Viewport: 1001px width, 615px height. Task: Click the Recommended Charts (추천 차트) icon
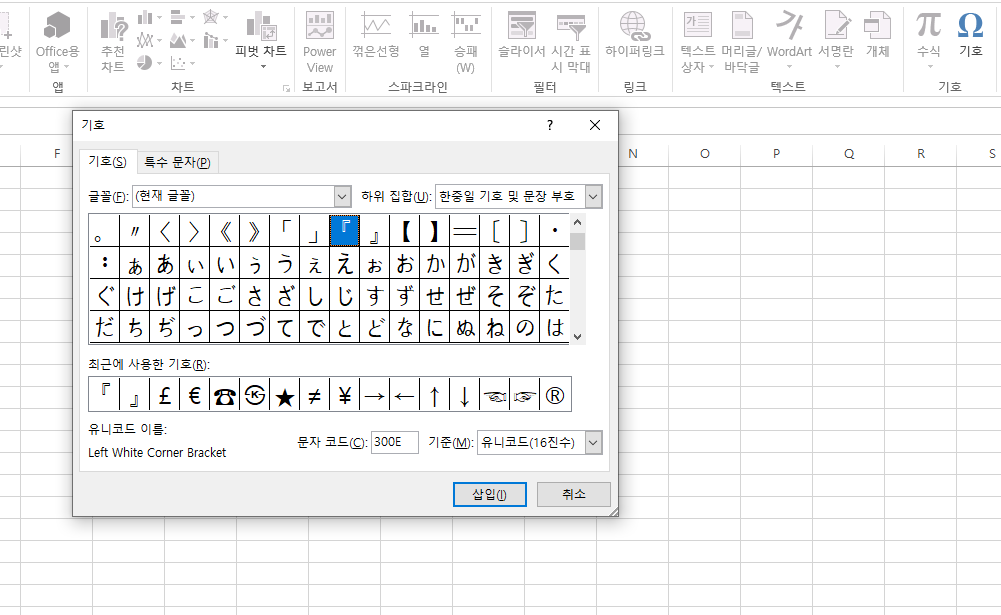click(x=114, y=42)
